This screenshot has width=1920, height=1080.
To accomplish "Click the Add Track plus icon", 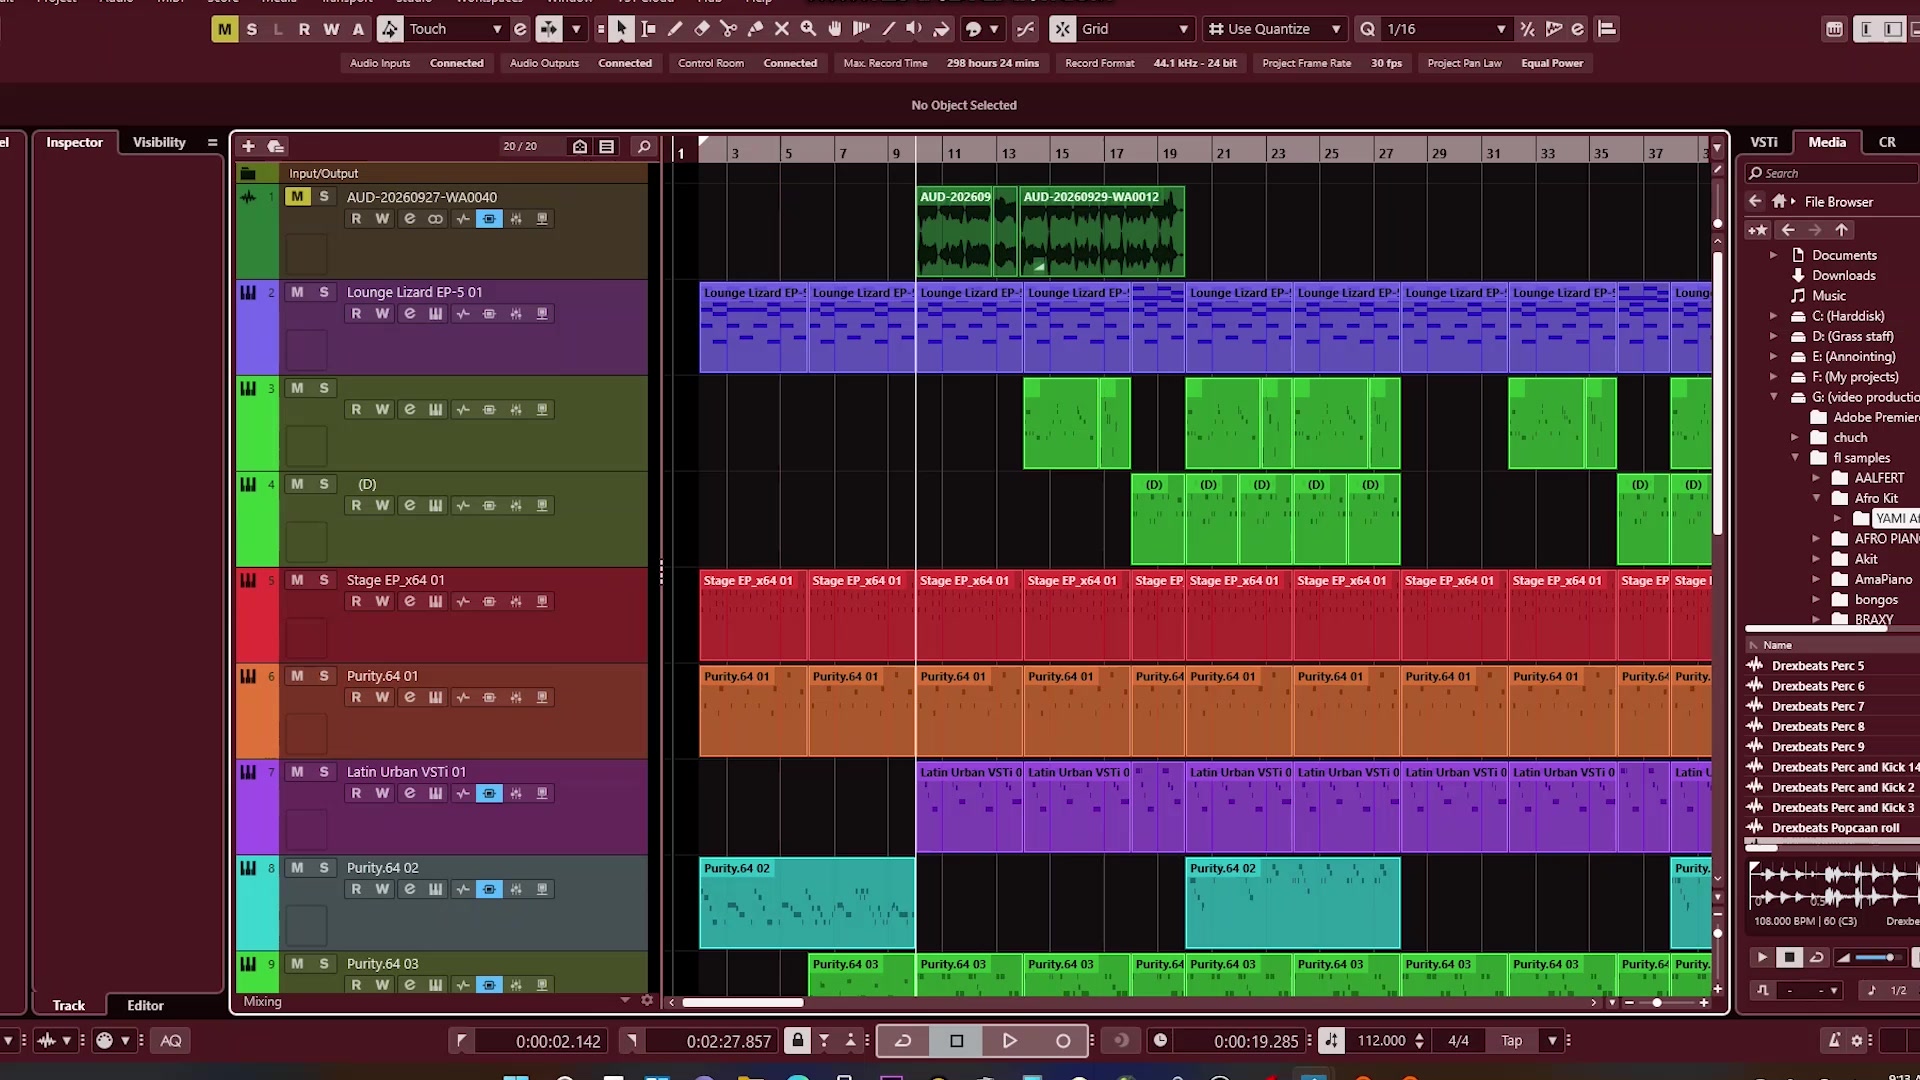I will click(x=248, y=146).
